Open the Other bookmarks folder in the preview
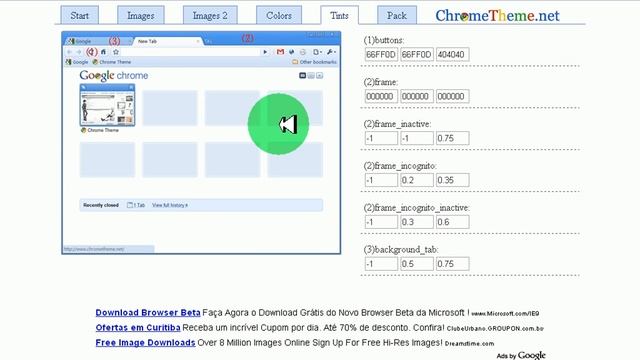Screen dimensions: 640x360 pos(314,62)
